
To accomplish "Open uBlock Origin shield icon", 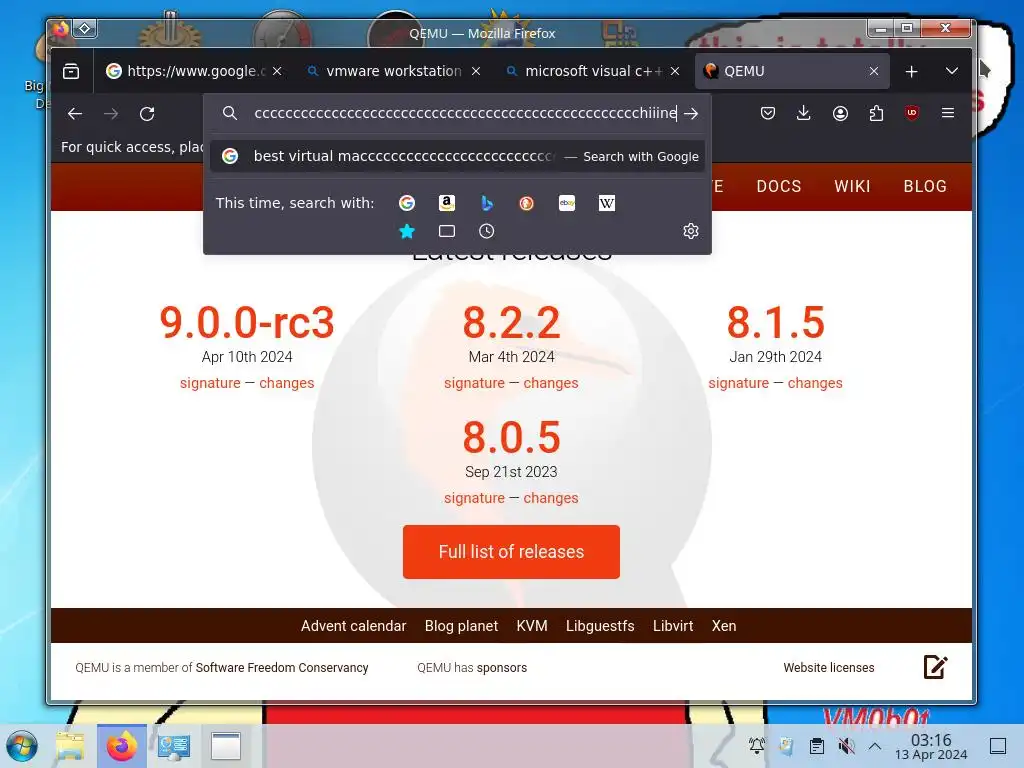I will (912, 113).
